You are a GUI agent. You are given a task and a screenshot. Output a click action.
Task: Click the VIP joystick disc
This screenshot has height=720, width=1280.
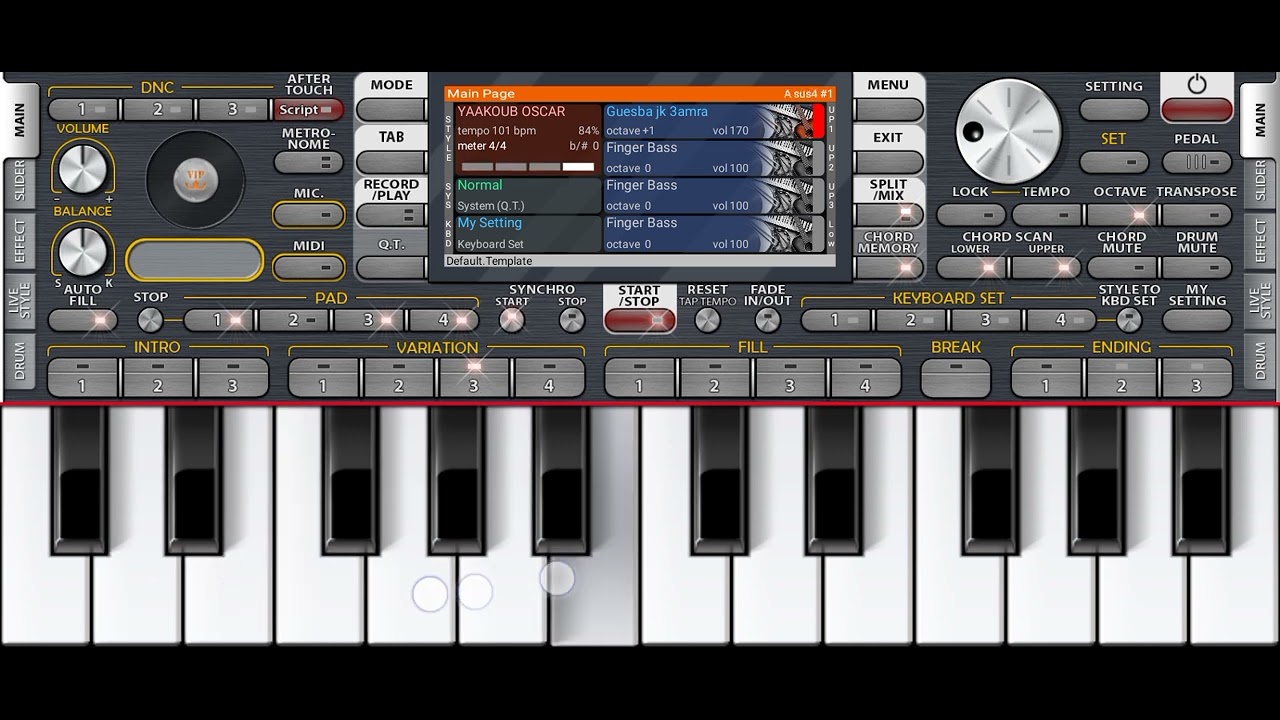click(196, 180)
